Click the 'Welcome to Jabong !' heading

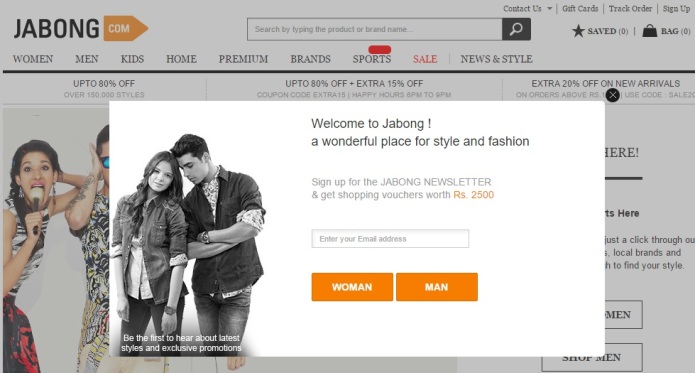(371, 124)
